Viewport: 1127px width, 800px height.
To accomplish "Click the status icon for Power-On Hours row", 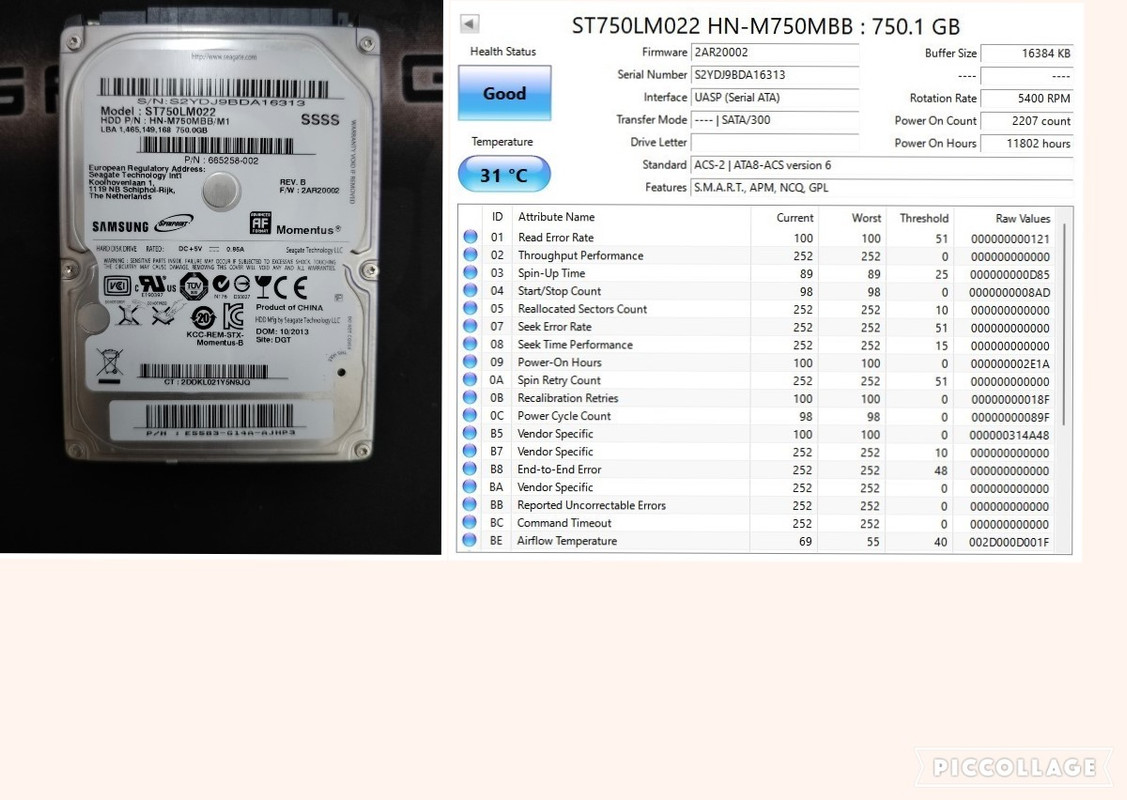I will (470, 362).
